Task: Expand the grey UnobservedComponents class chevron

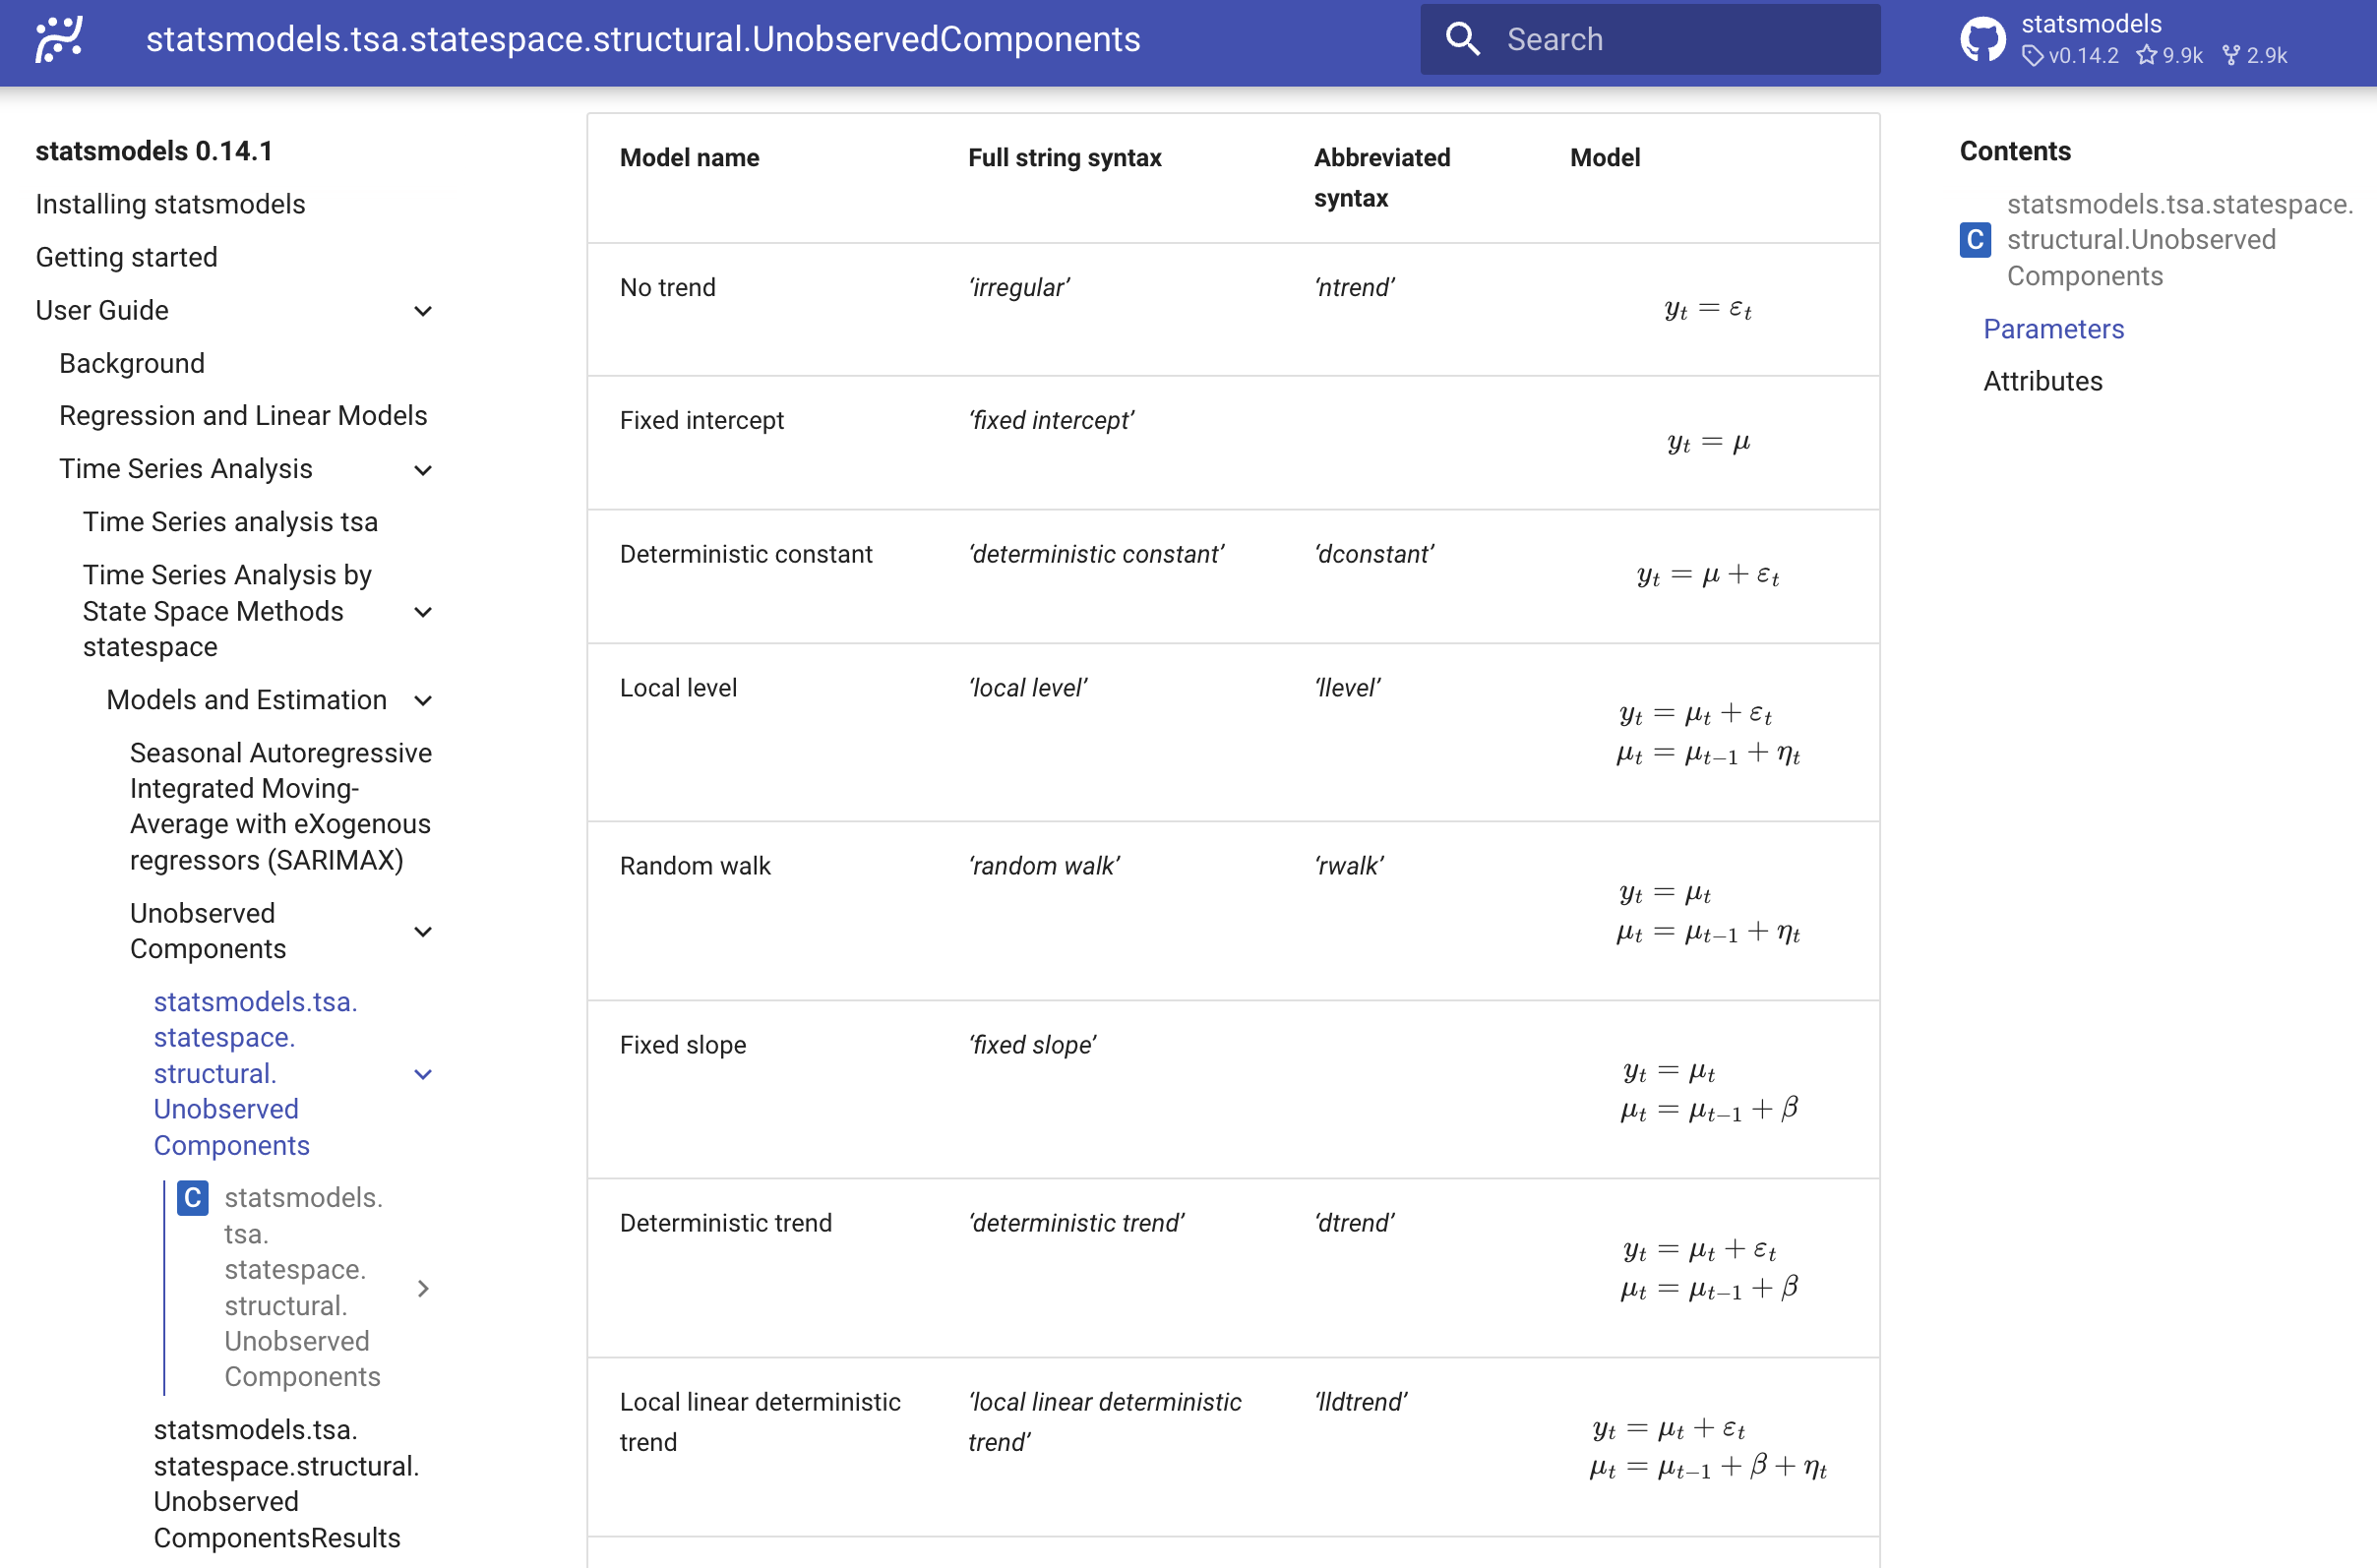Action: tap(423, 1288)
